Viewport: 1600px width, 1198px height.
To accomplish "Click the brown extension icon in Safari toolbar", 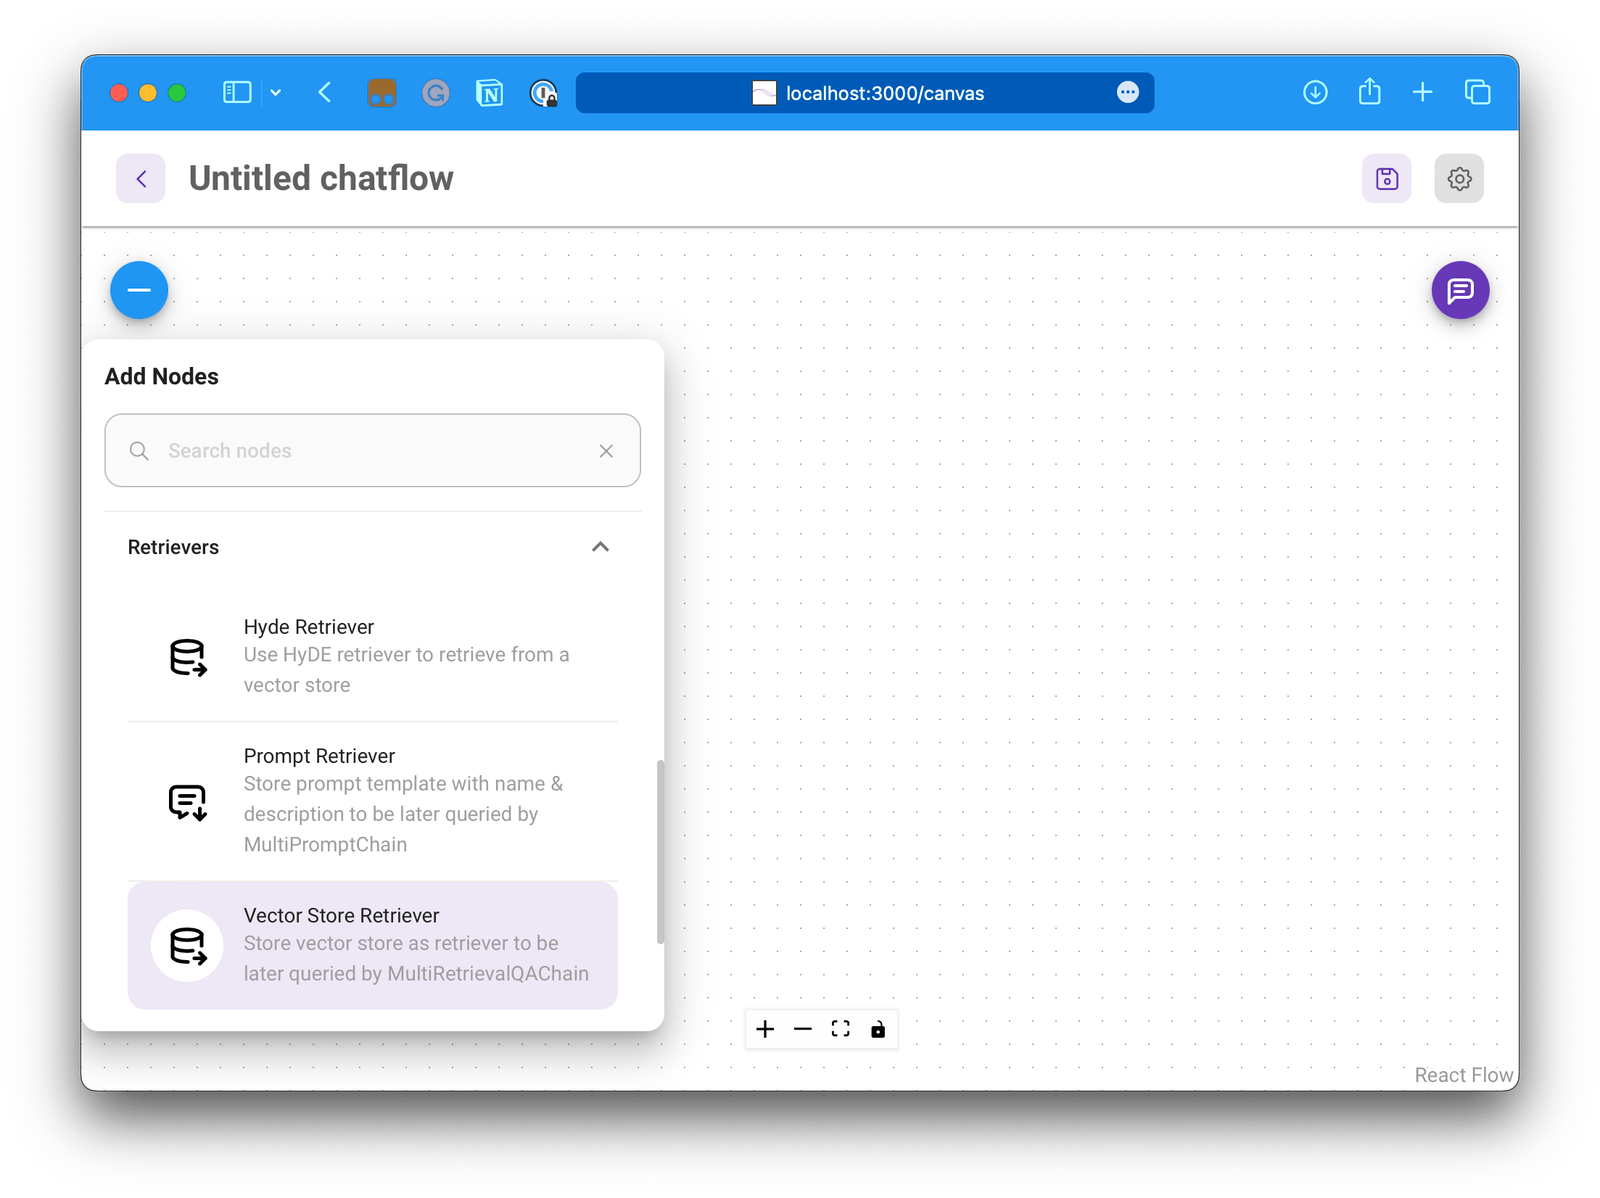I will (382, 93).
